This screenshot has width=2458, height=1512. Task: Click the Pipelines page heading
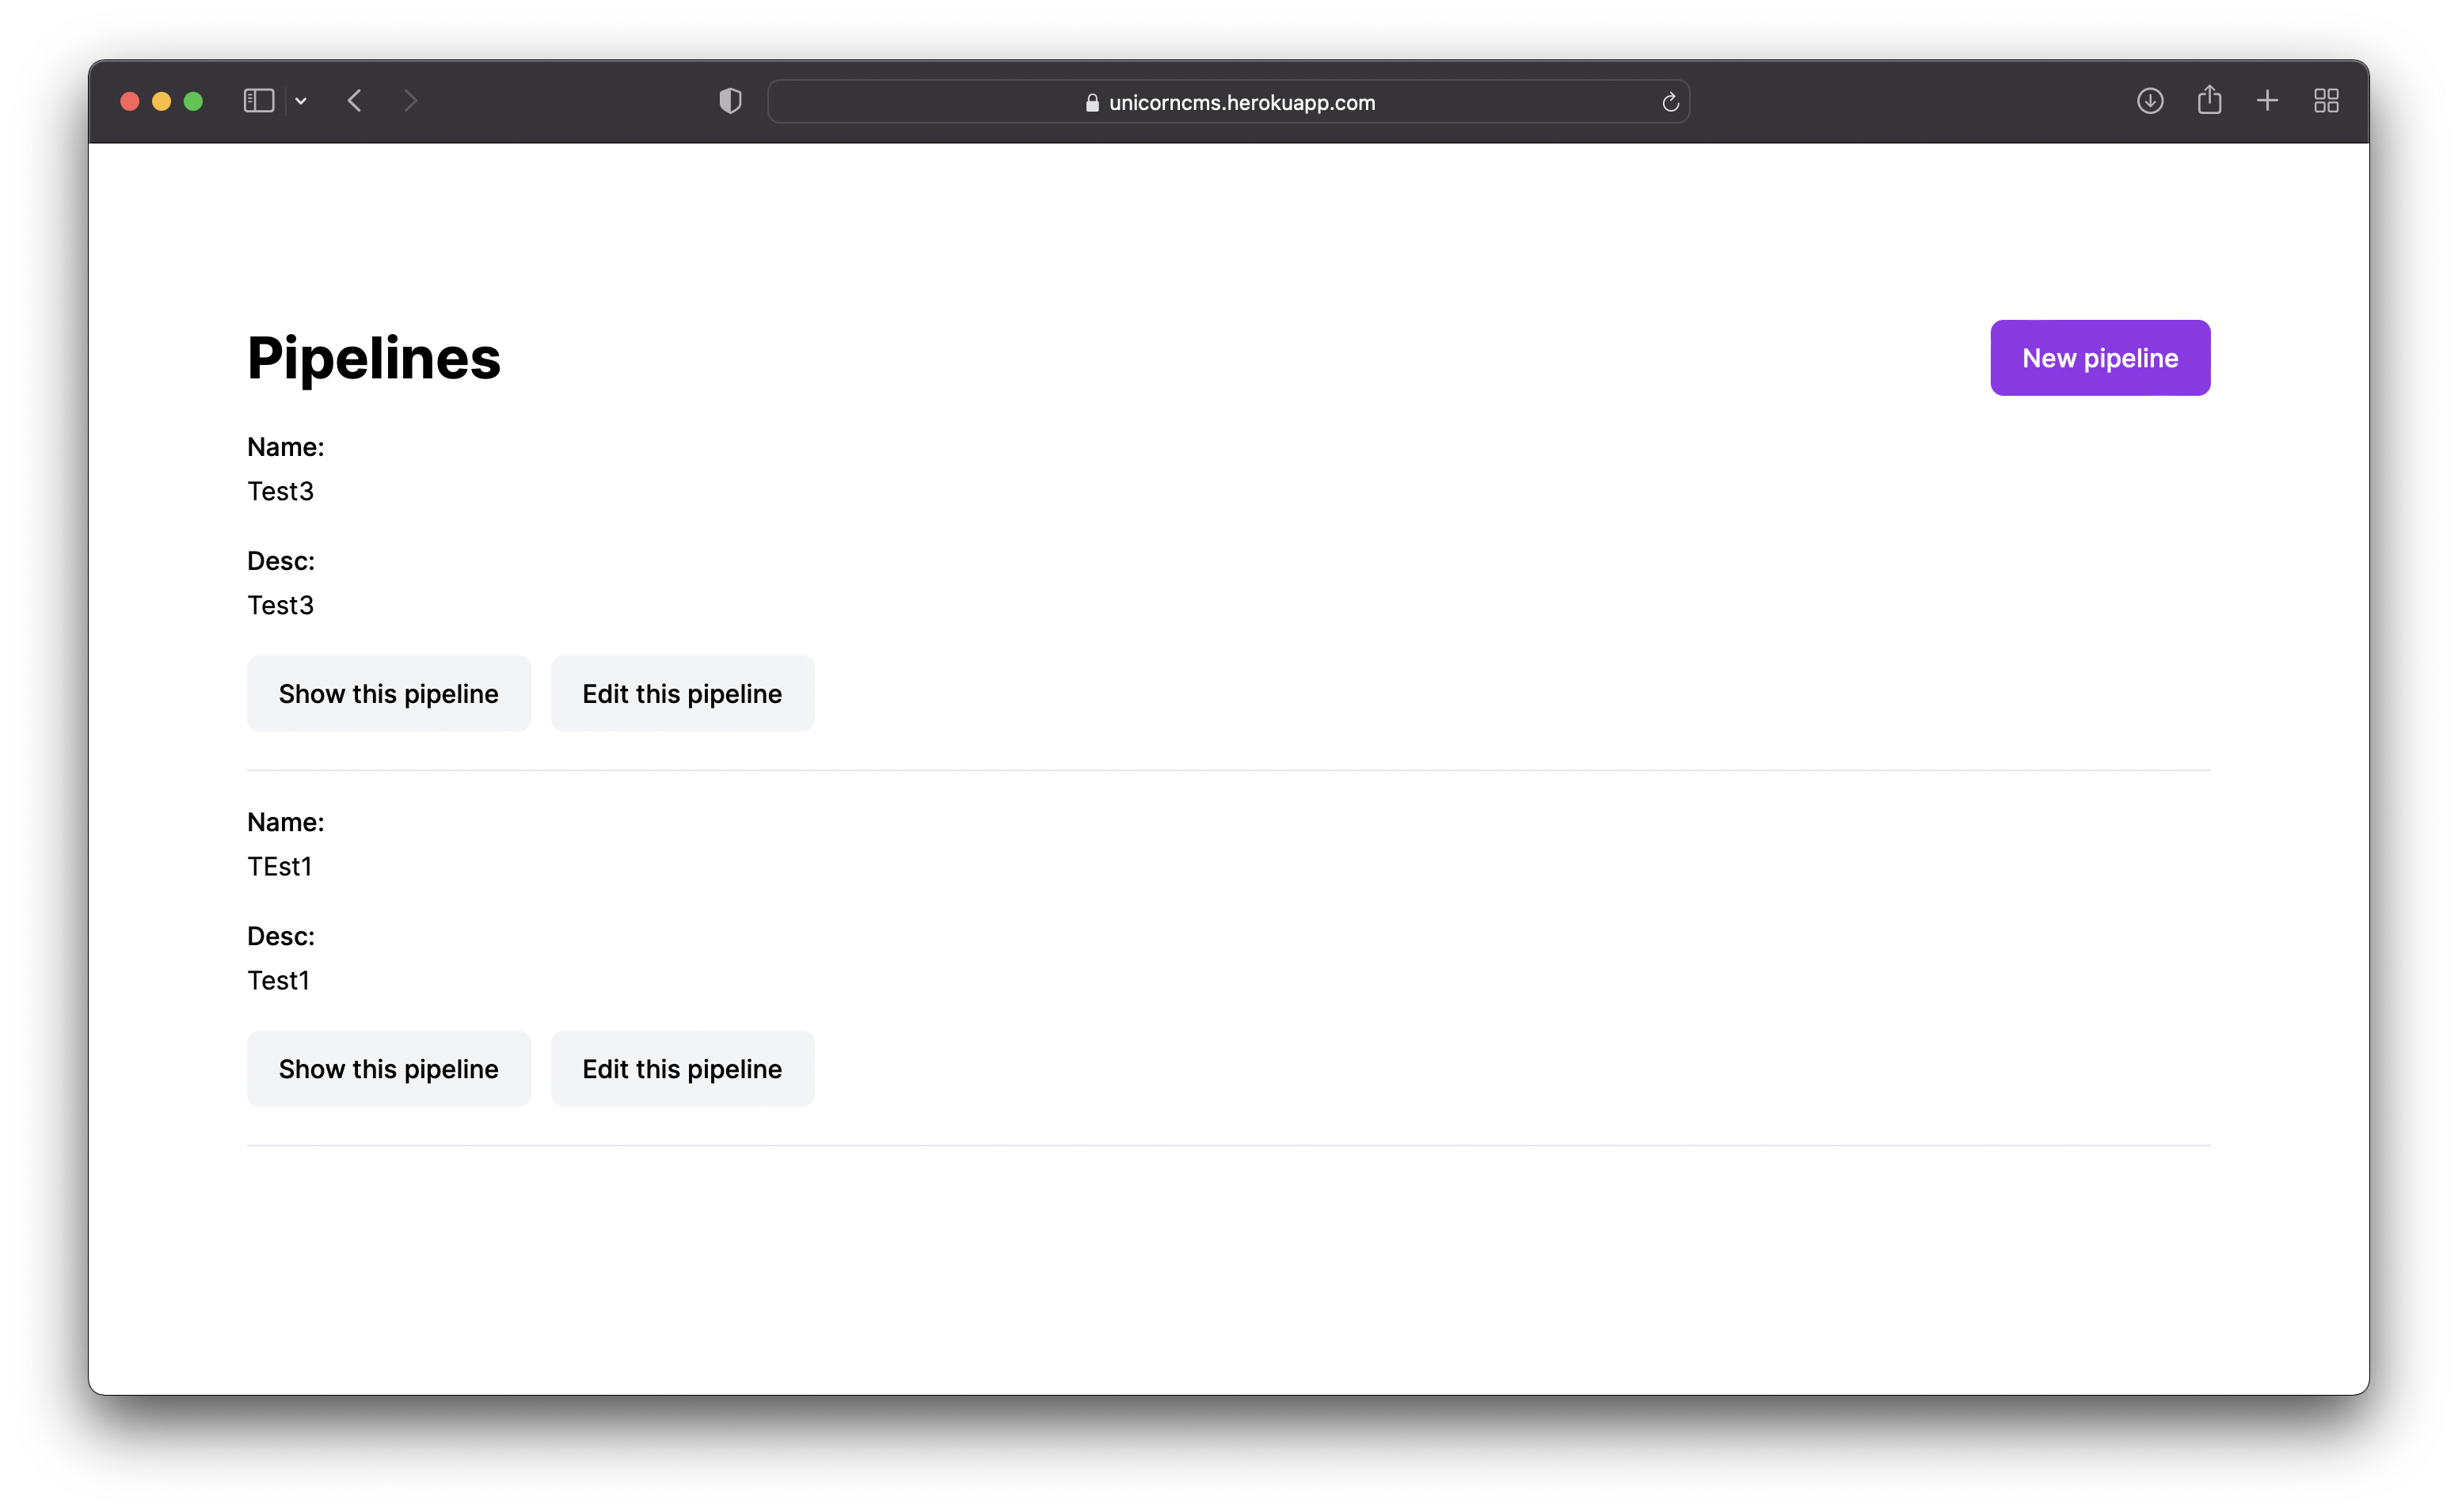coord(373,358)
